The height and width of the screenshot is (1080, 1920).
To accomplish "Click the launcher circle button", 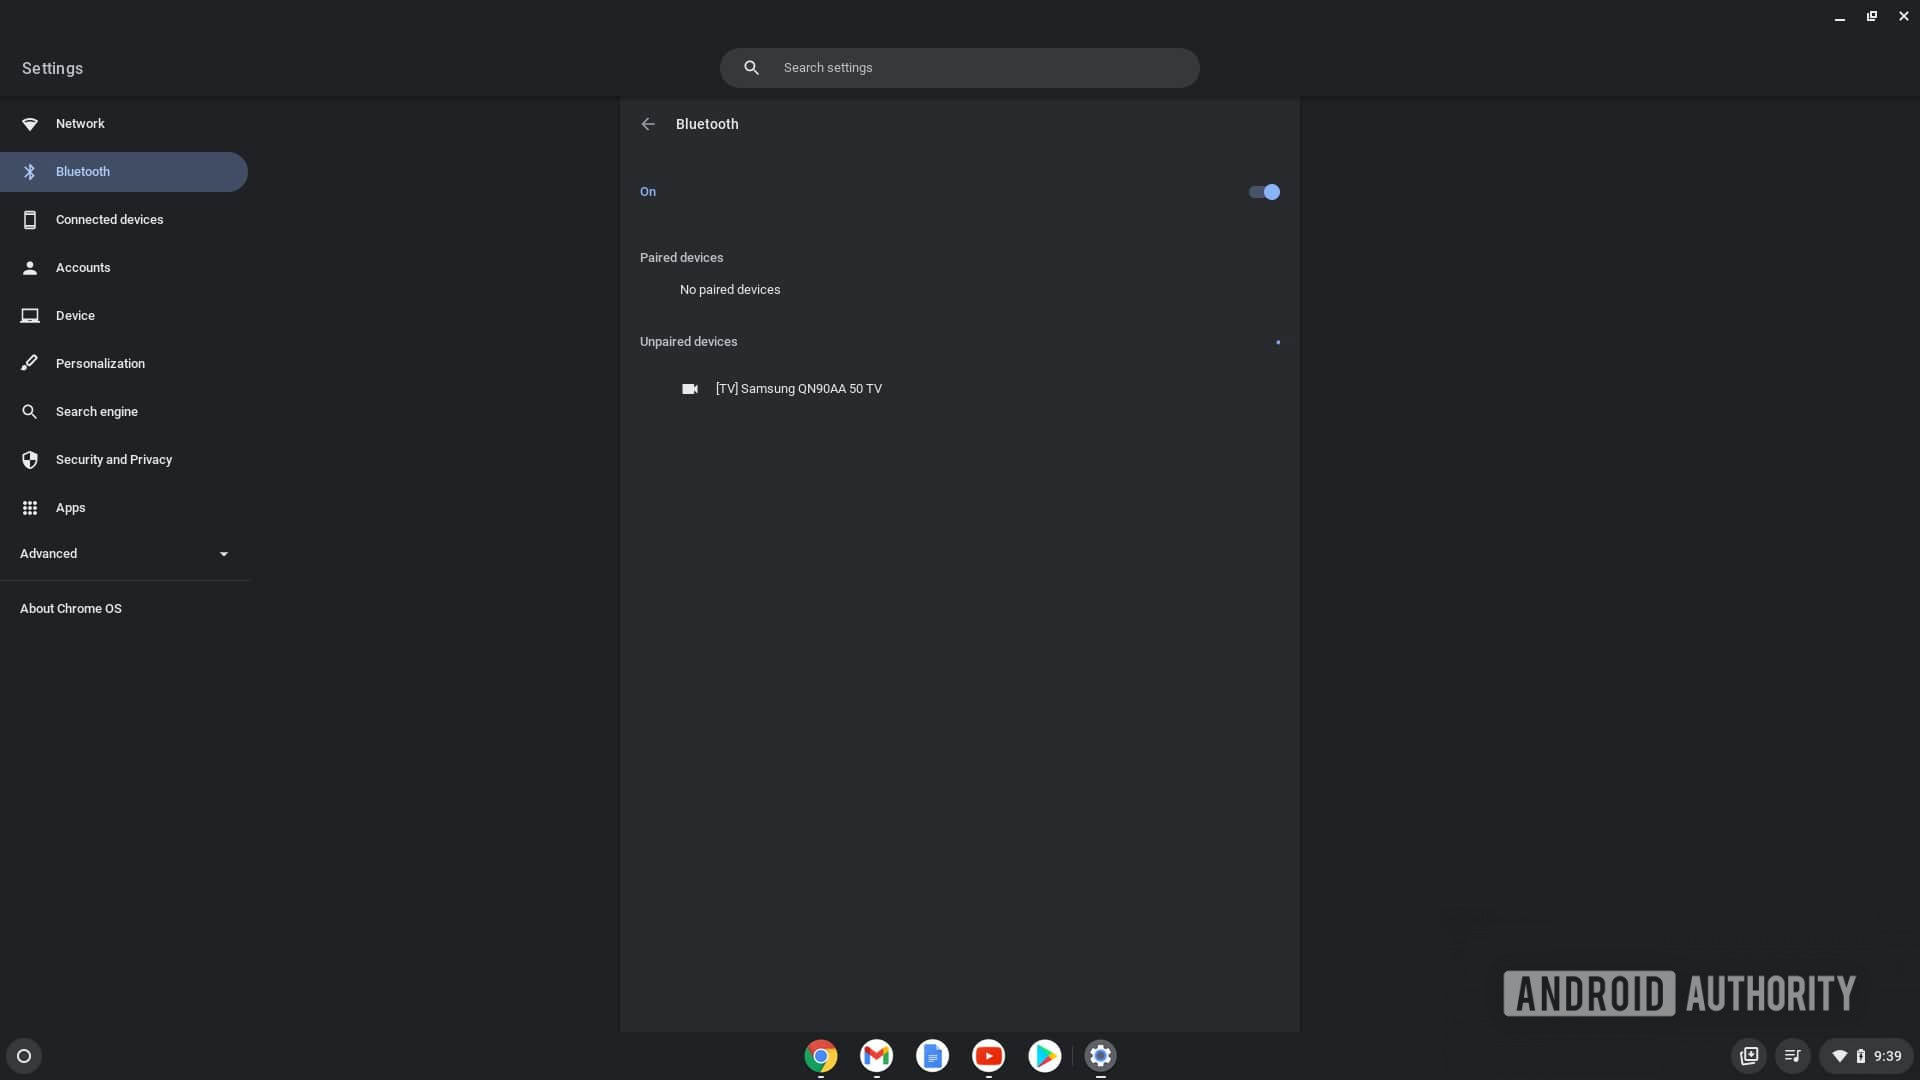I will [24, 1056].
